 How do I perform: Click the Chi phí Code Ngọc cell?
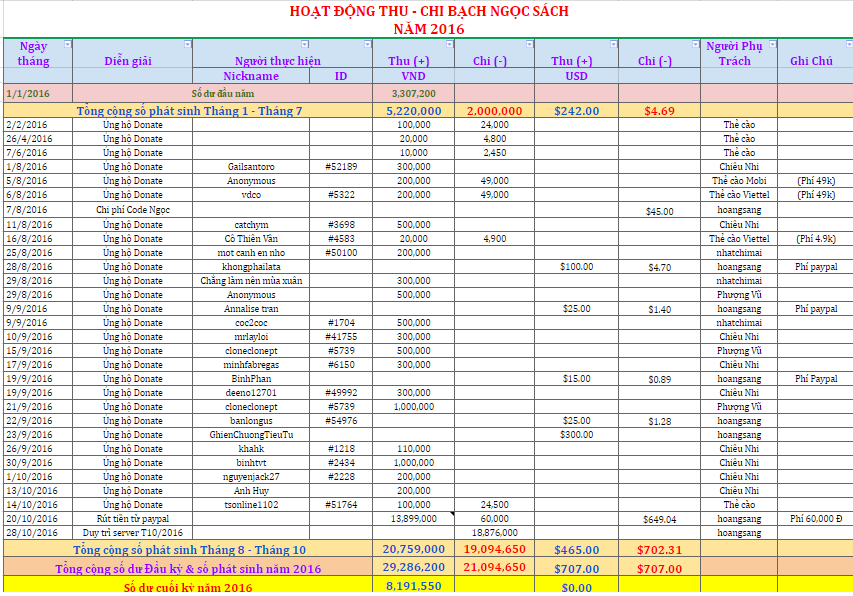click(x=128, y=211)
